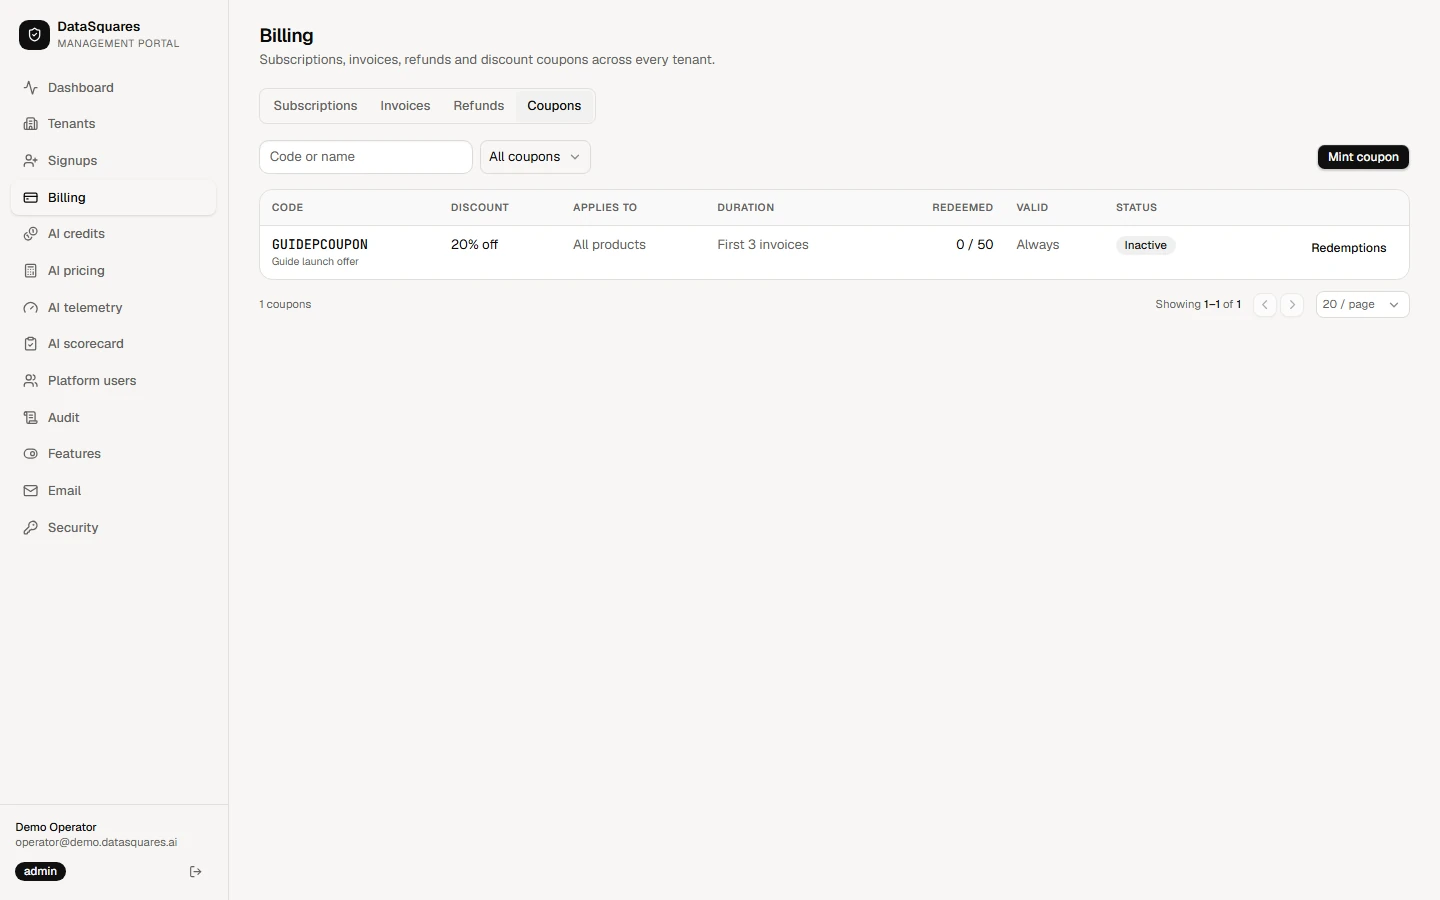Click the Features toggle icon

[31, 454]
